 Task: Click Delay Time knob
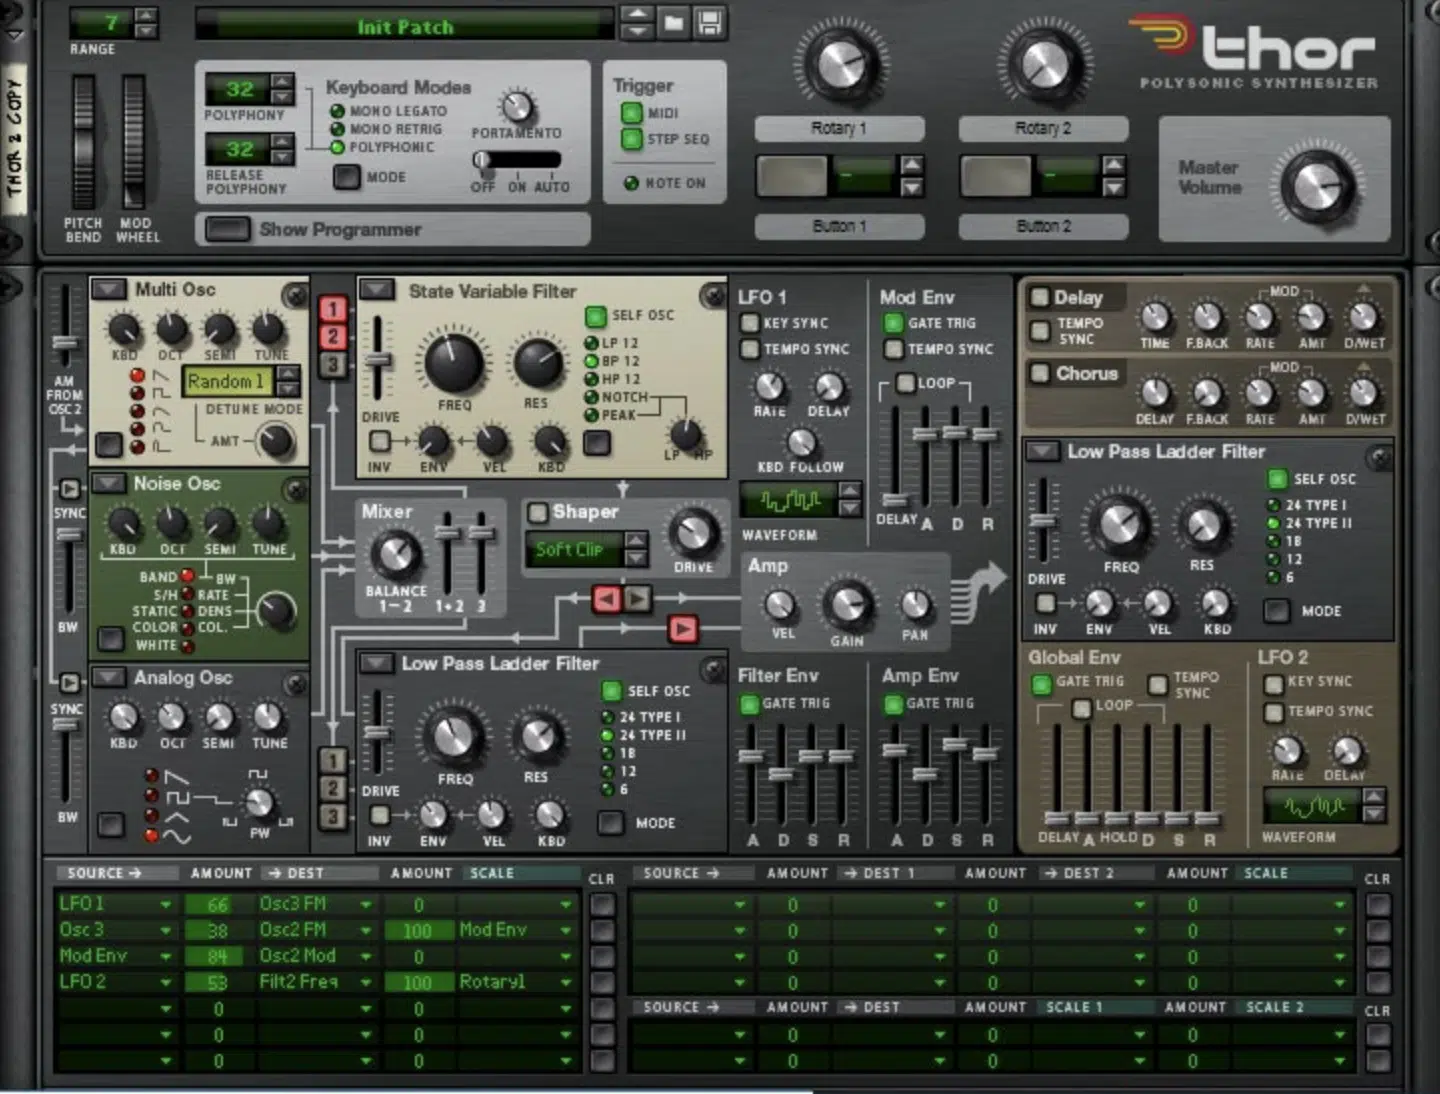(x=1155, y=317)
